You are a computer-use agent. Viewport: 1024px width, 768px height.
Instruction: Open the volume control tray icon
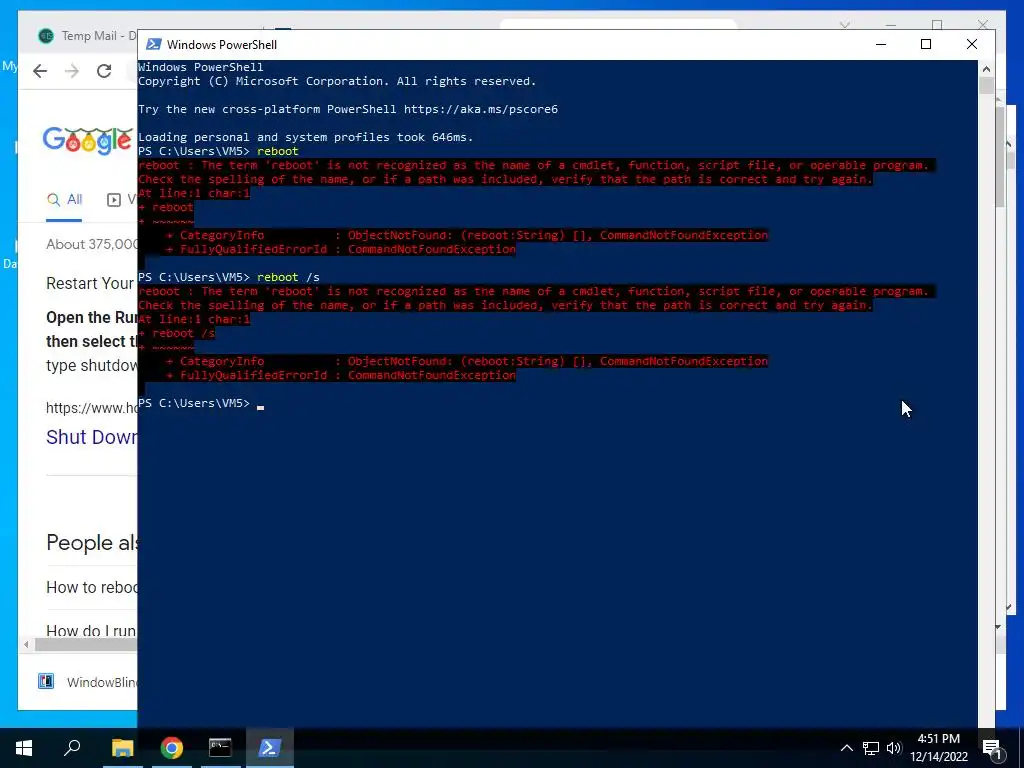894,748
